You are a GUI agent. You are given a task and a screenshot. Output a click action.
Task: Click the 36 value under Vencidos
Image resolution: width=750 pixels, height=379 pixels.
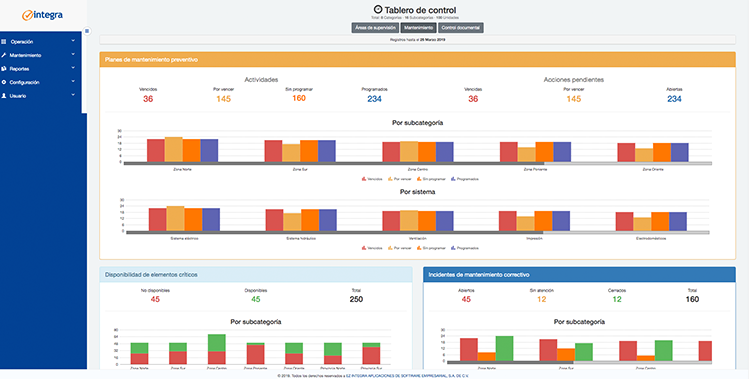tap(148, 99)
